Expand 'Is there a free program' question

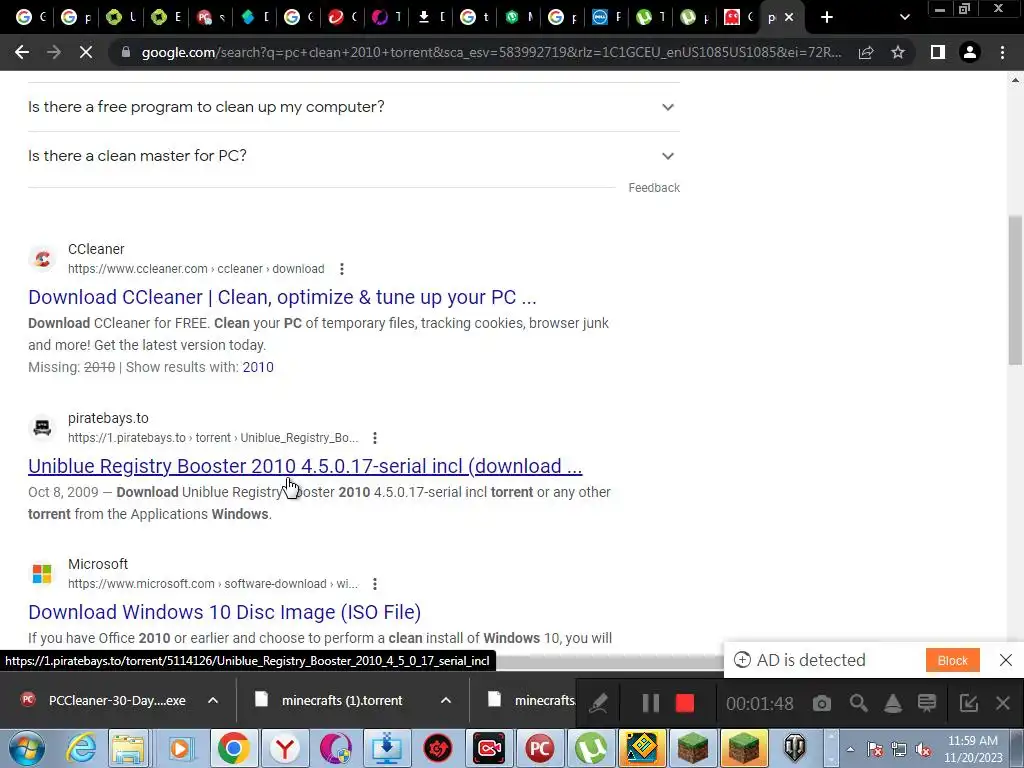(354, 106)
